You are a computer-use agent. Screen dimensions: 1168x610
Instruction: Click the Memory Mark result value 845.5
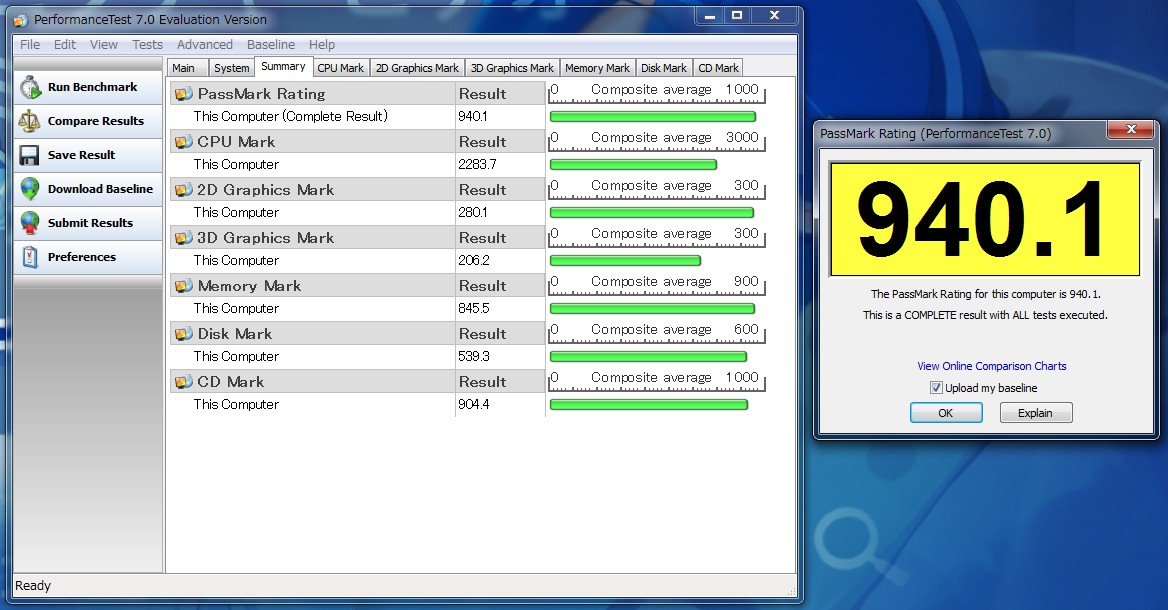click(474, 308)
